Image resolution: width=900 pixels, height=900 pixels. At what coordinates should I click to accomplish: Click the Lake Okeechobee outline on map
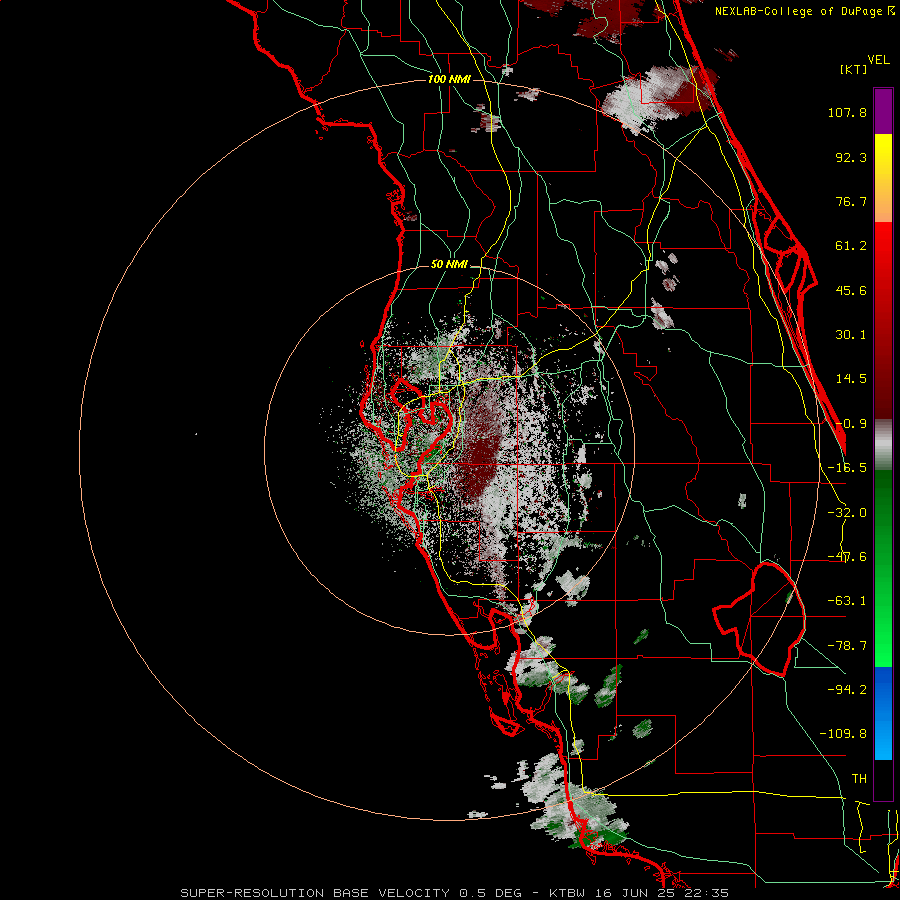click(x=759, y=619)
